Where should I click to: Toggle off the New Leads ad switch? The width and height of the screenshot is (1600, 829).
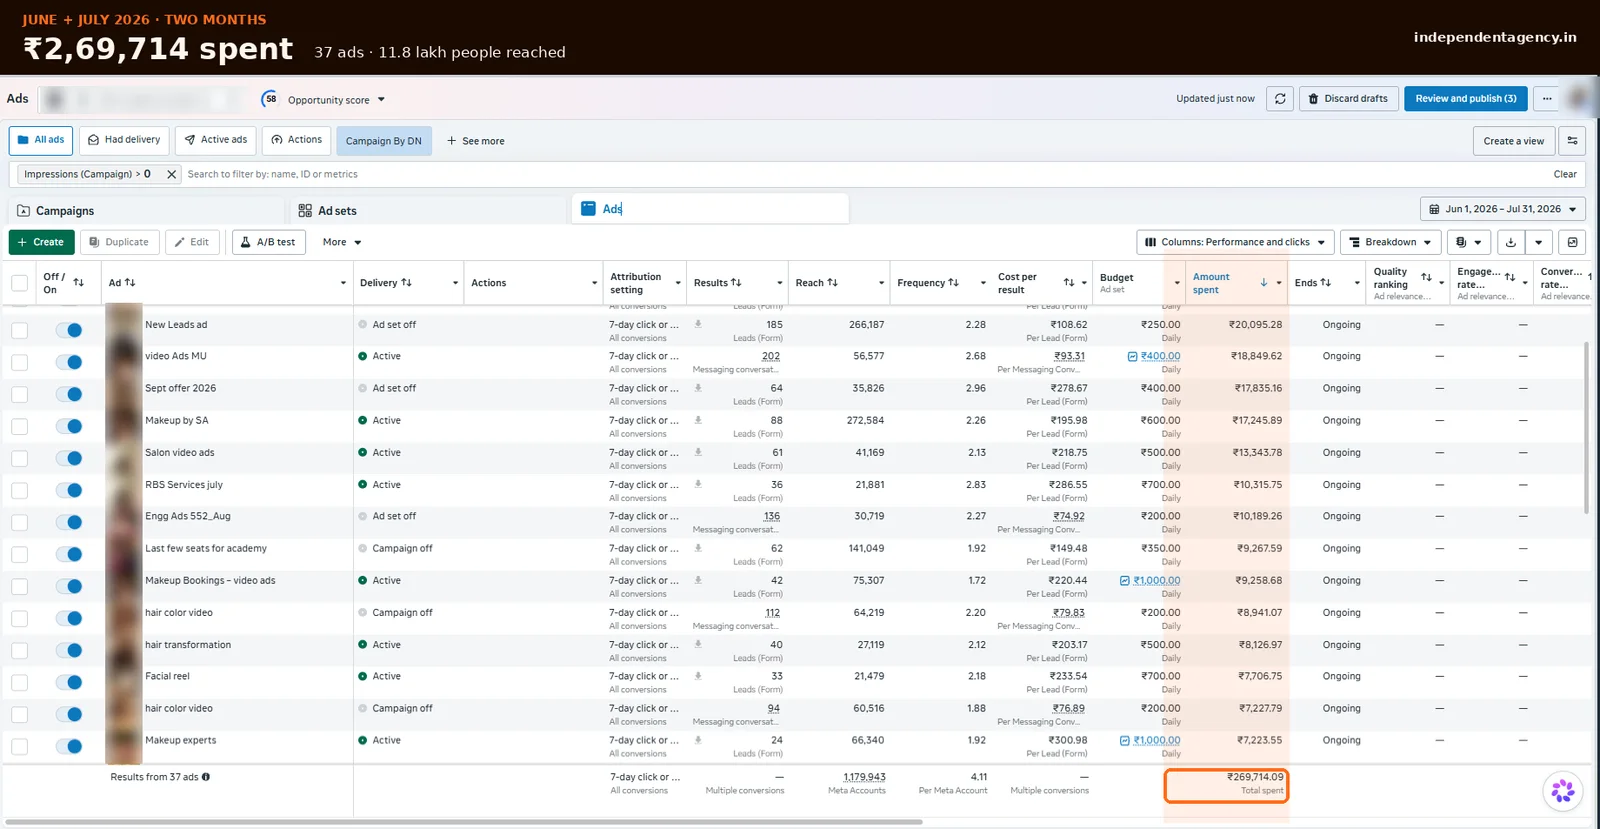click(69, 330)
